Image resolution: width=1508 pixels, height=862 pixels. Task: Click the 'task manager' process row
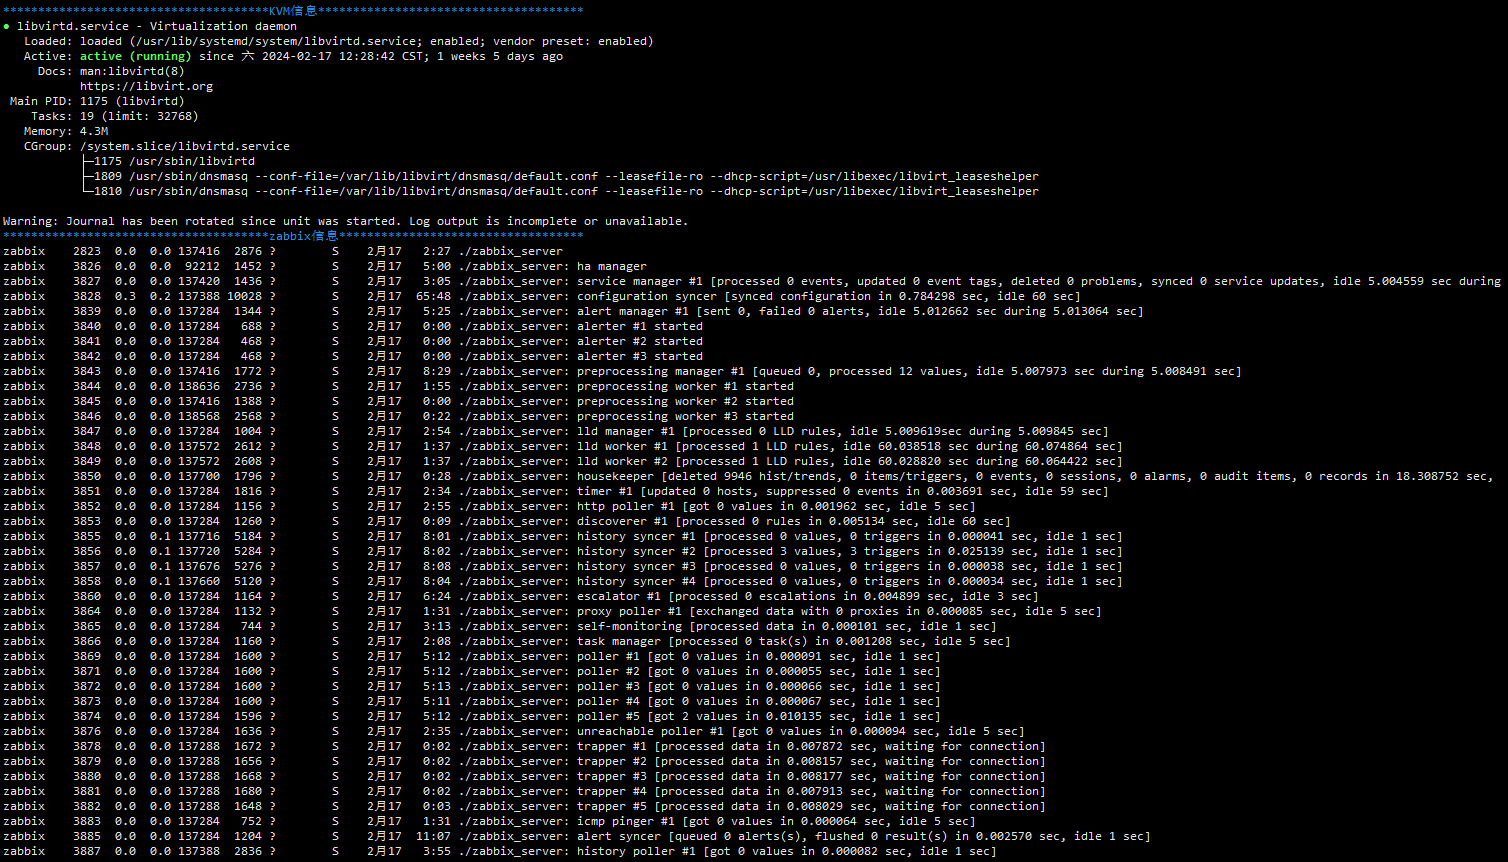(x=507, y=641)
